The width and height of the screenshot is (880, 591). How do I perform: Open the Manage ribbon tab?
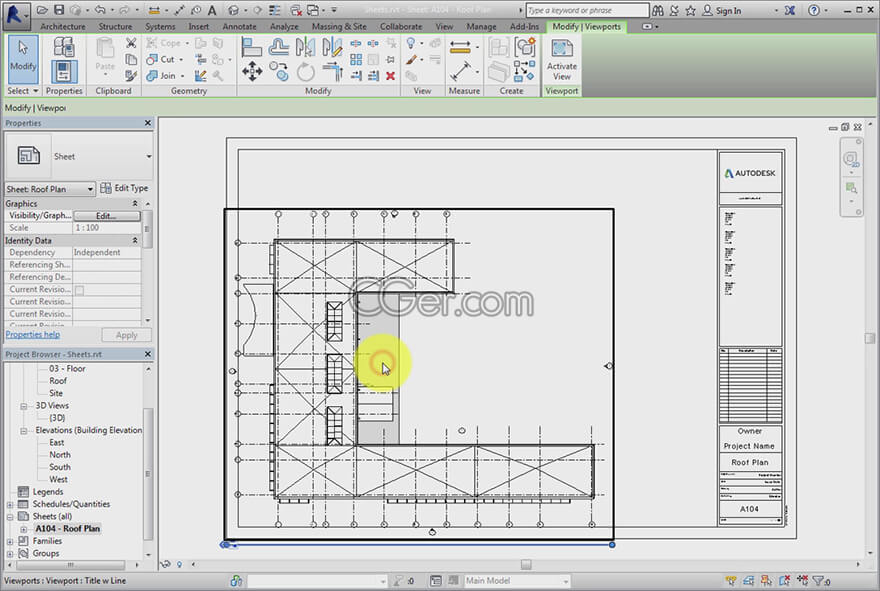481,26
